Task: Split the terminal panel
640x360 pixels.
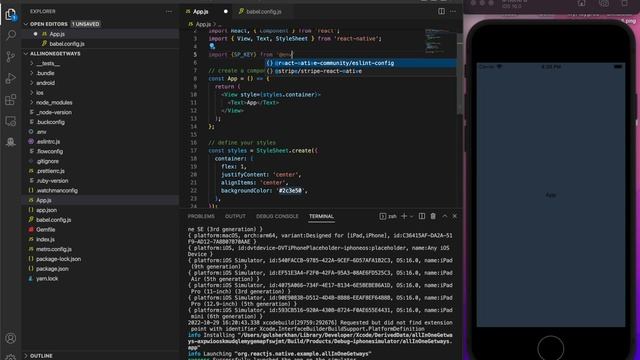Action: click(422, 216)
